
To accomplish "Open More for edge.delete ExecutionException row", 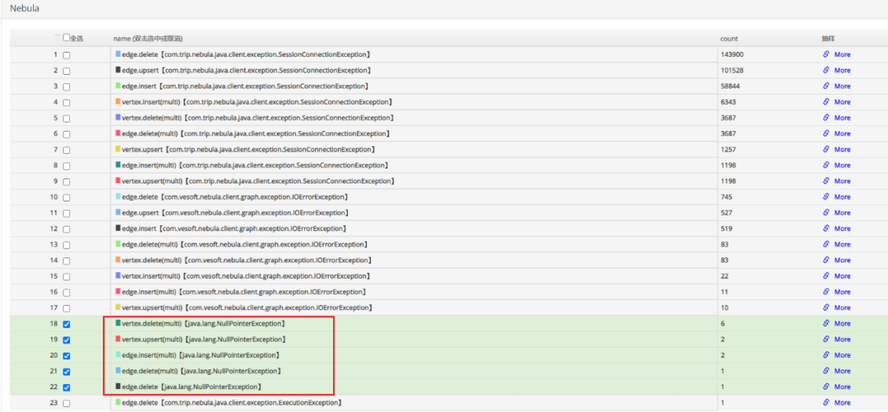I will click(842, 402).
